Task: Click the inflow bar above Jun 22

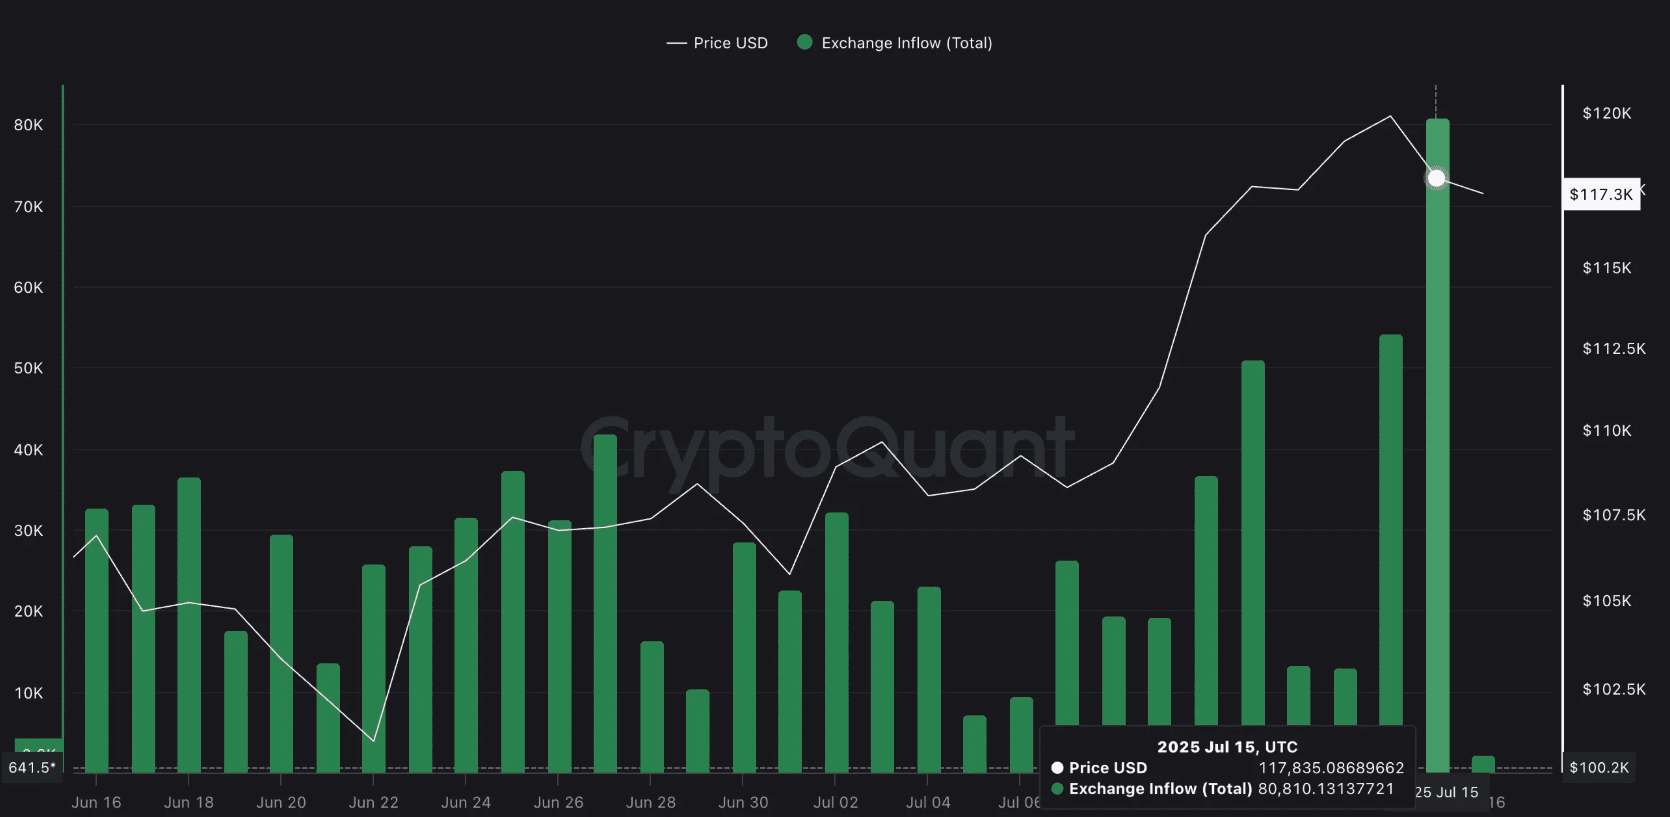Action: (373, 668)
